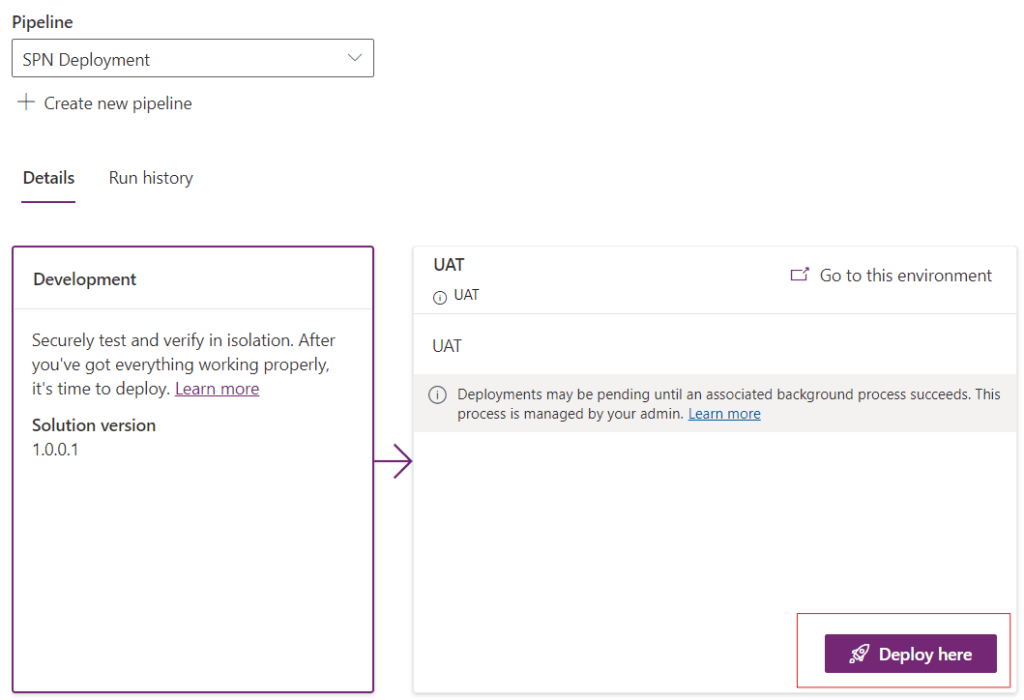The width and height of the screenshot is (1024, 700).
Task: Click the UAT stage title
Action: pyautogui.click(x=449, y=265)
